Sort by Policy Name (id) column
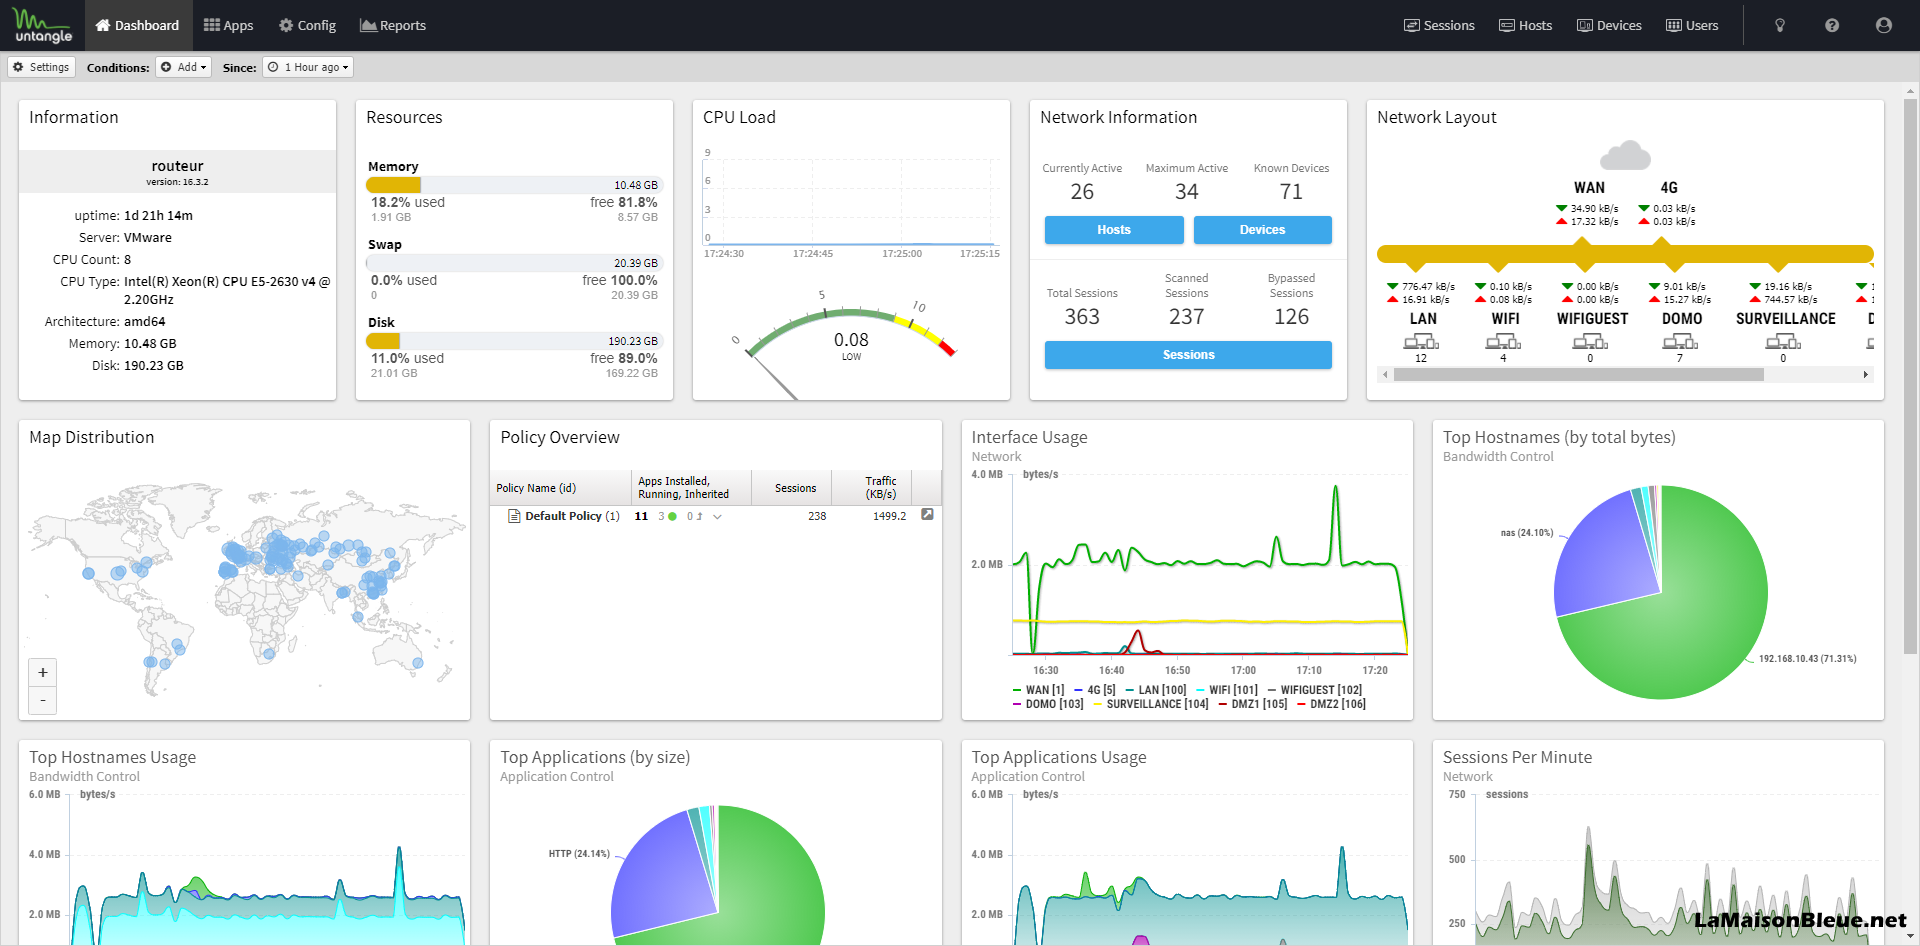This screenshot has width=1920, height=946. tap(560, 488)
